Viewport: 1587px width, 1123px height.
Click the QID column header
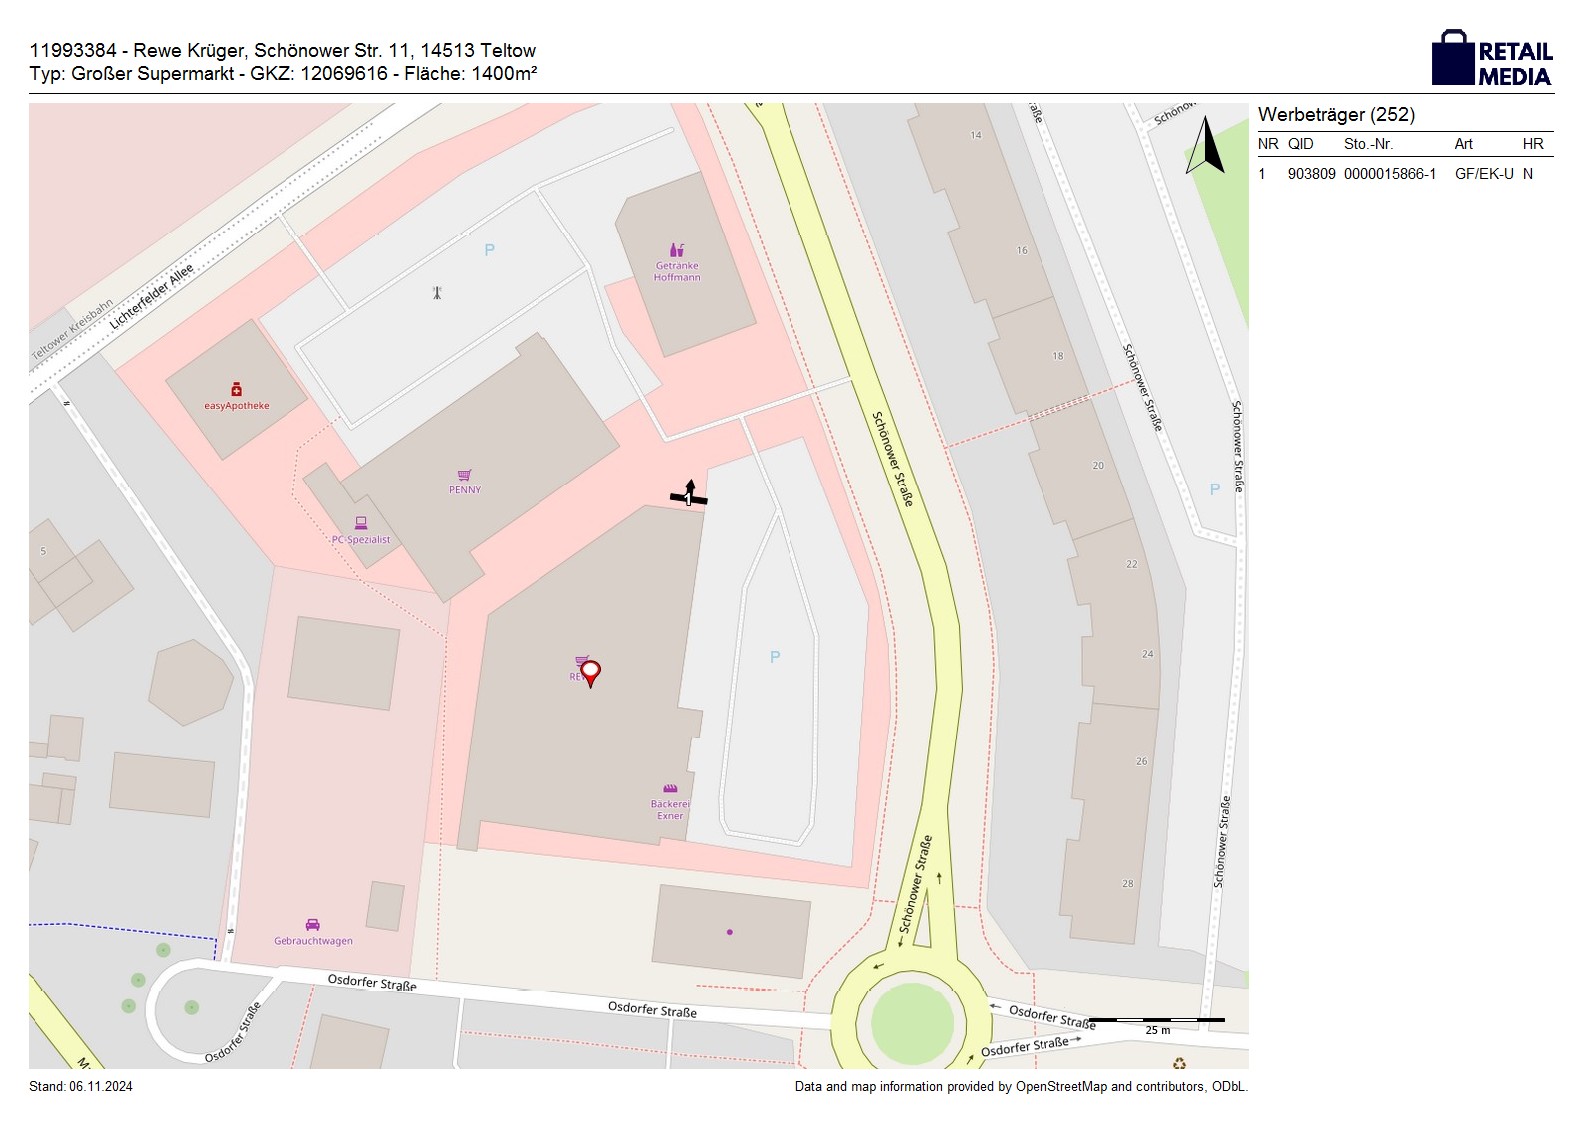(x=1300, y=144)
